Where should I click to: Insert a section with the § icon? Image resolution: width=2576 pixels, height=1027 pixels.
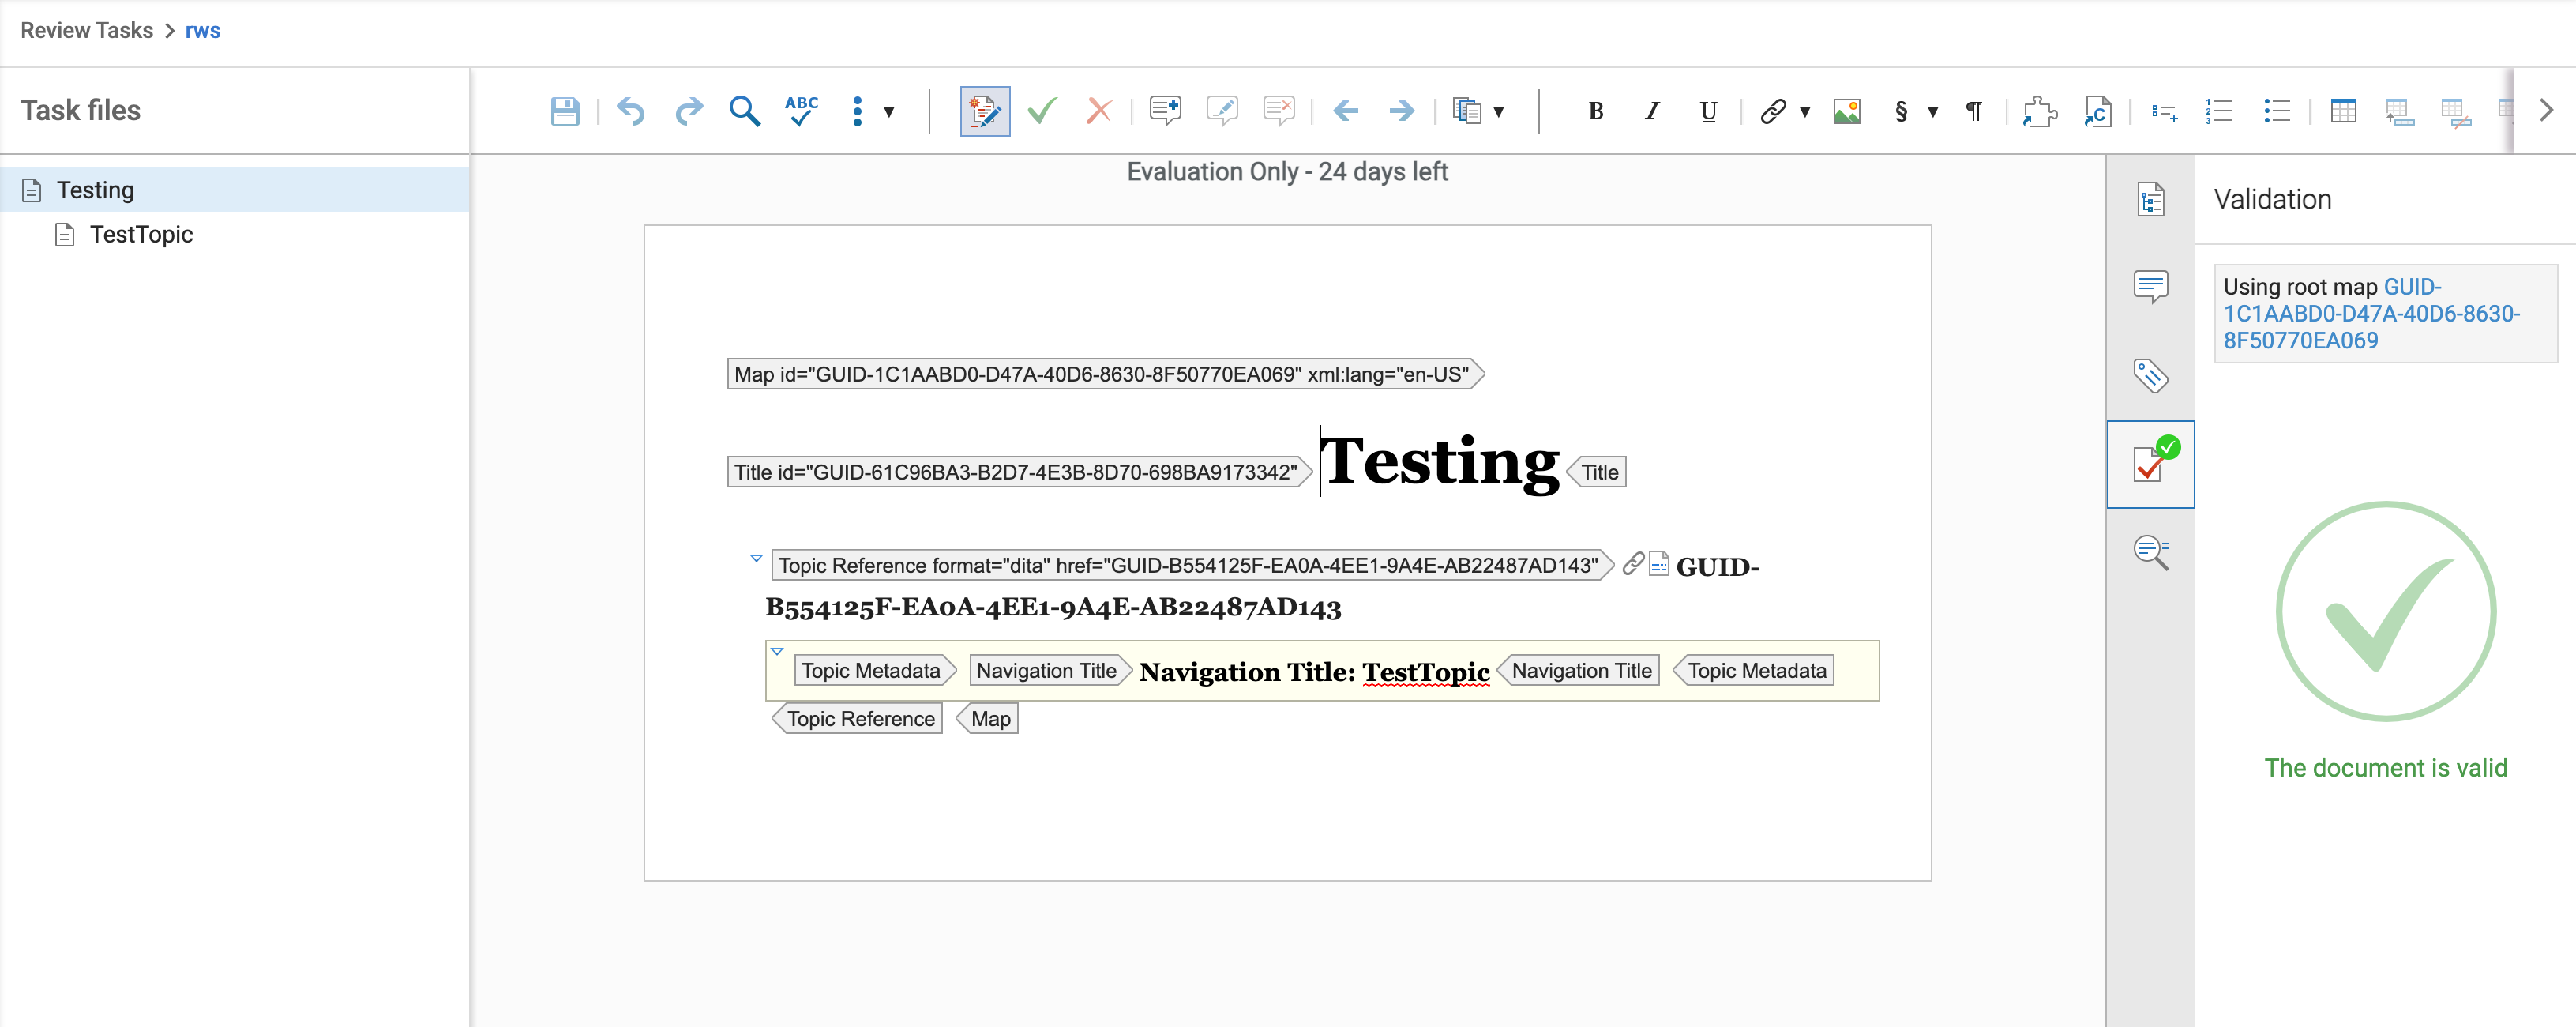click(1901, 111)
